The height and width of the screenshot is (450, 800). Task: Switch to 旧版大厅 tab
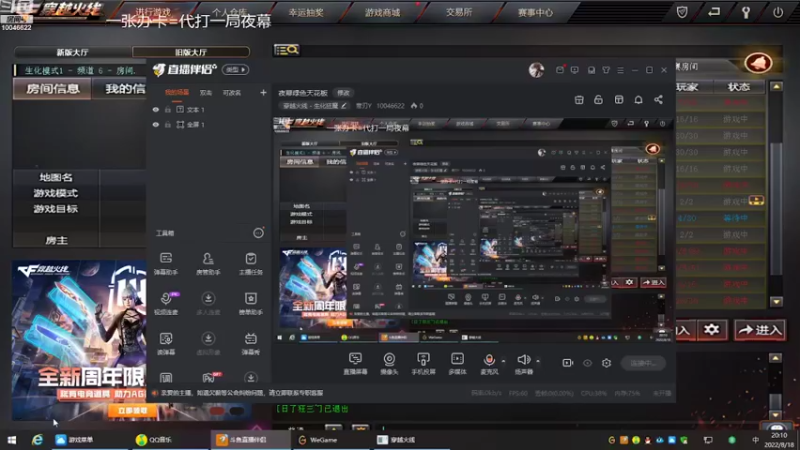(191, 52)
